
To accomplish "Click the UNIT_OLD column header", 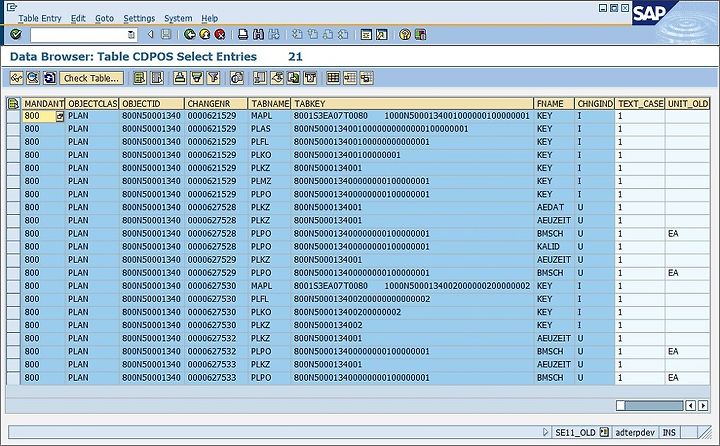I will [687, 104].
